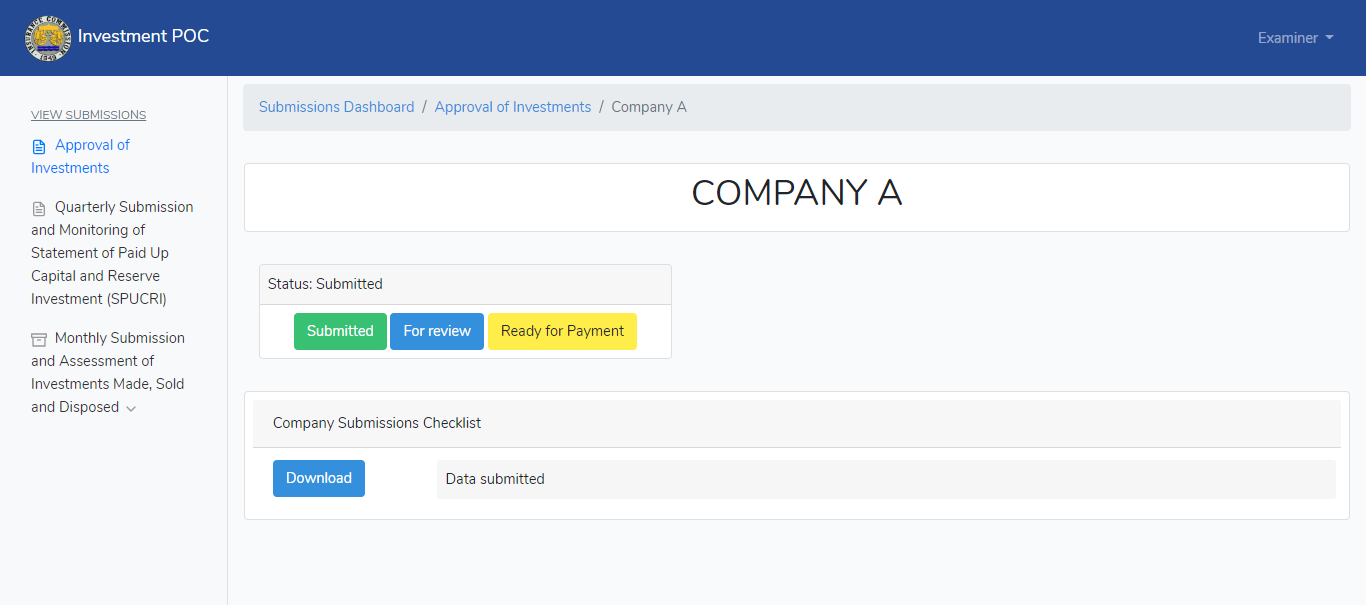Click Approval of Investments breadcrumb link

point(513,107)
